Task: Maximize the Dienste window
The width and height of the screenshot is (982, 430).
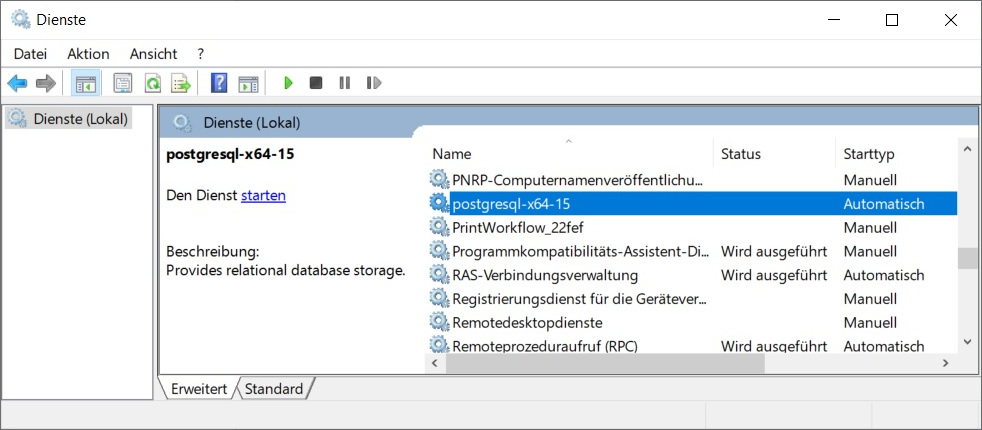Action: coord(892,20)
